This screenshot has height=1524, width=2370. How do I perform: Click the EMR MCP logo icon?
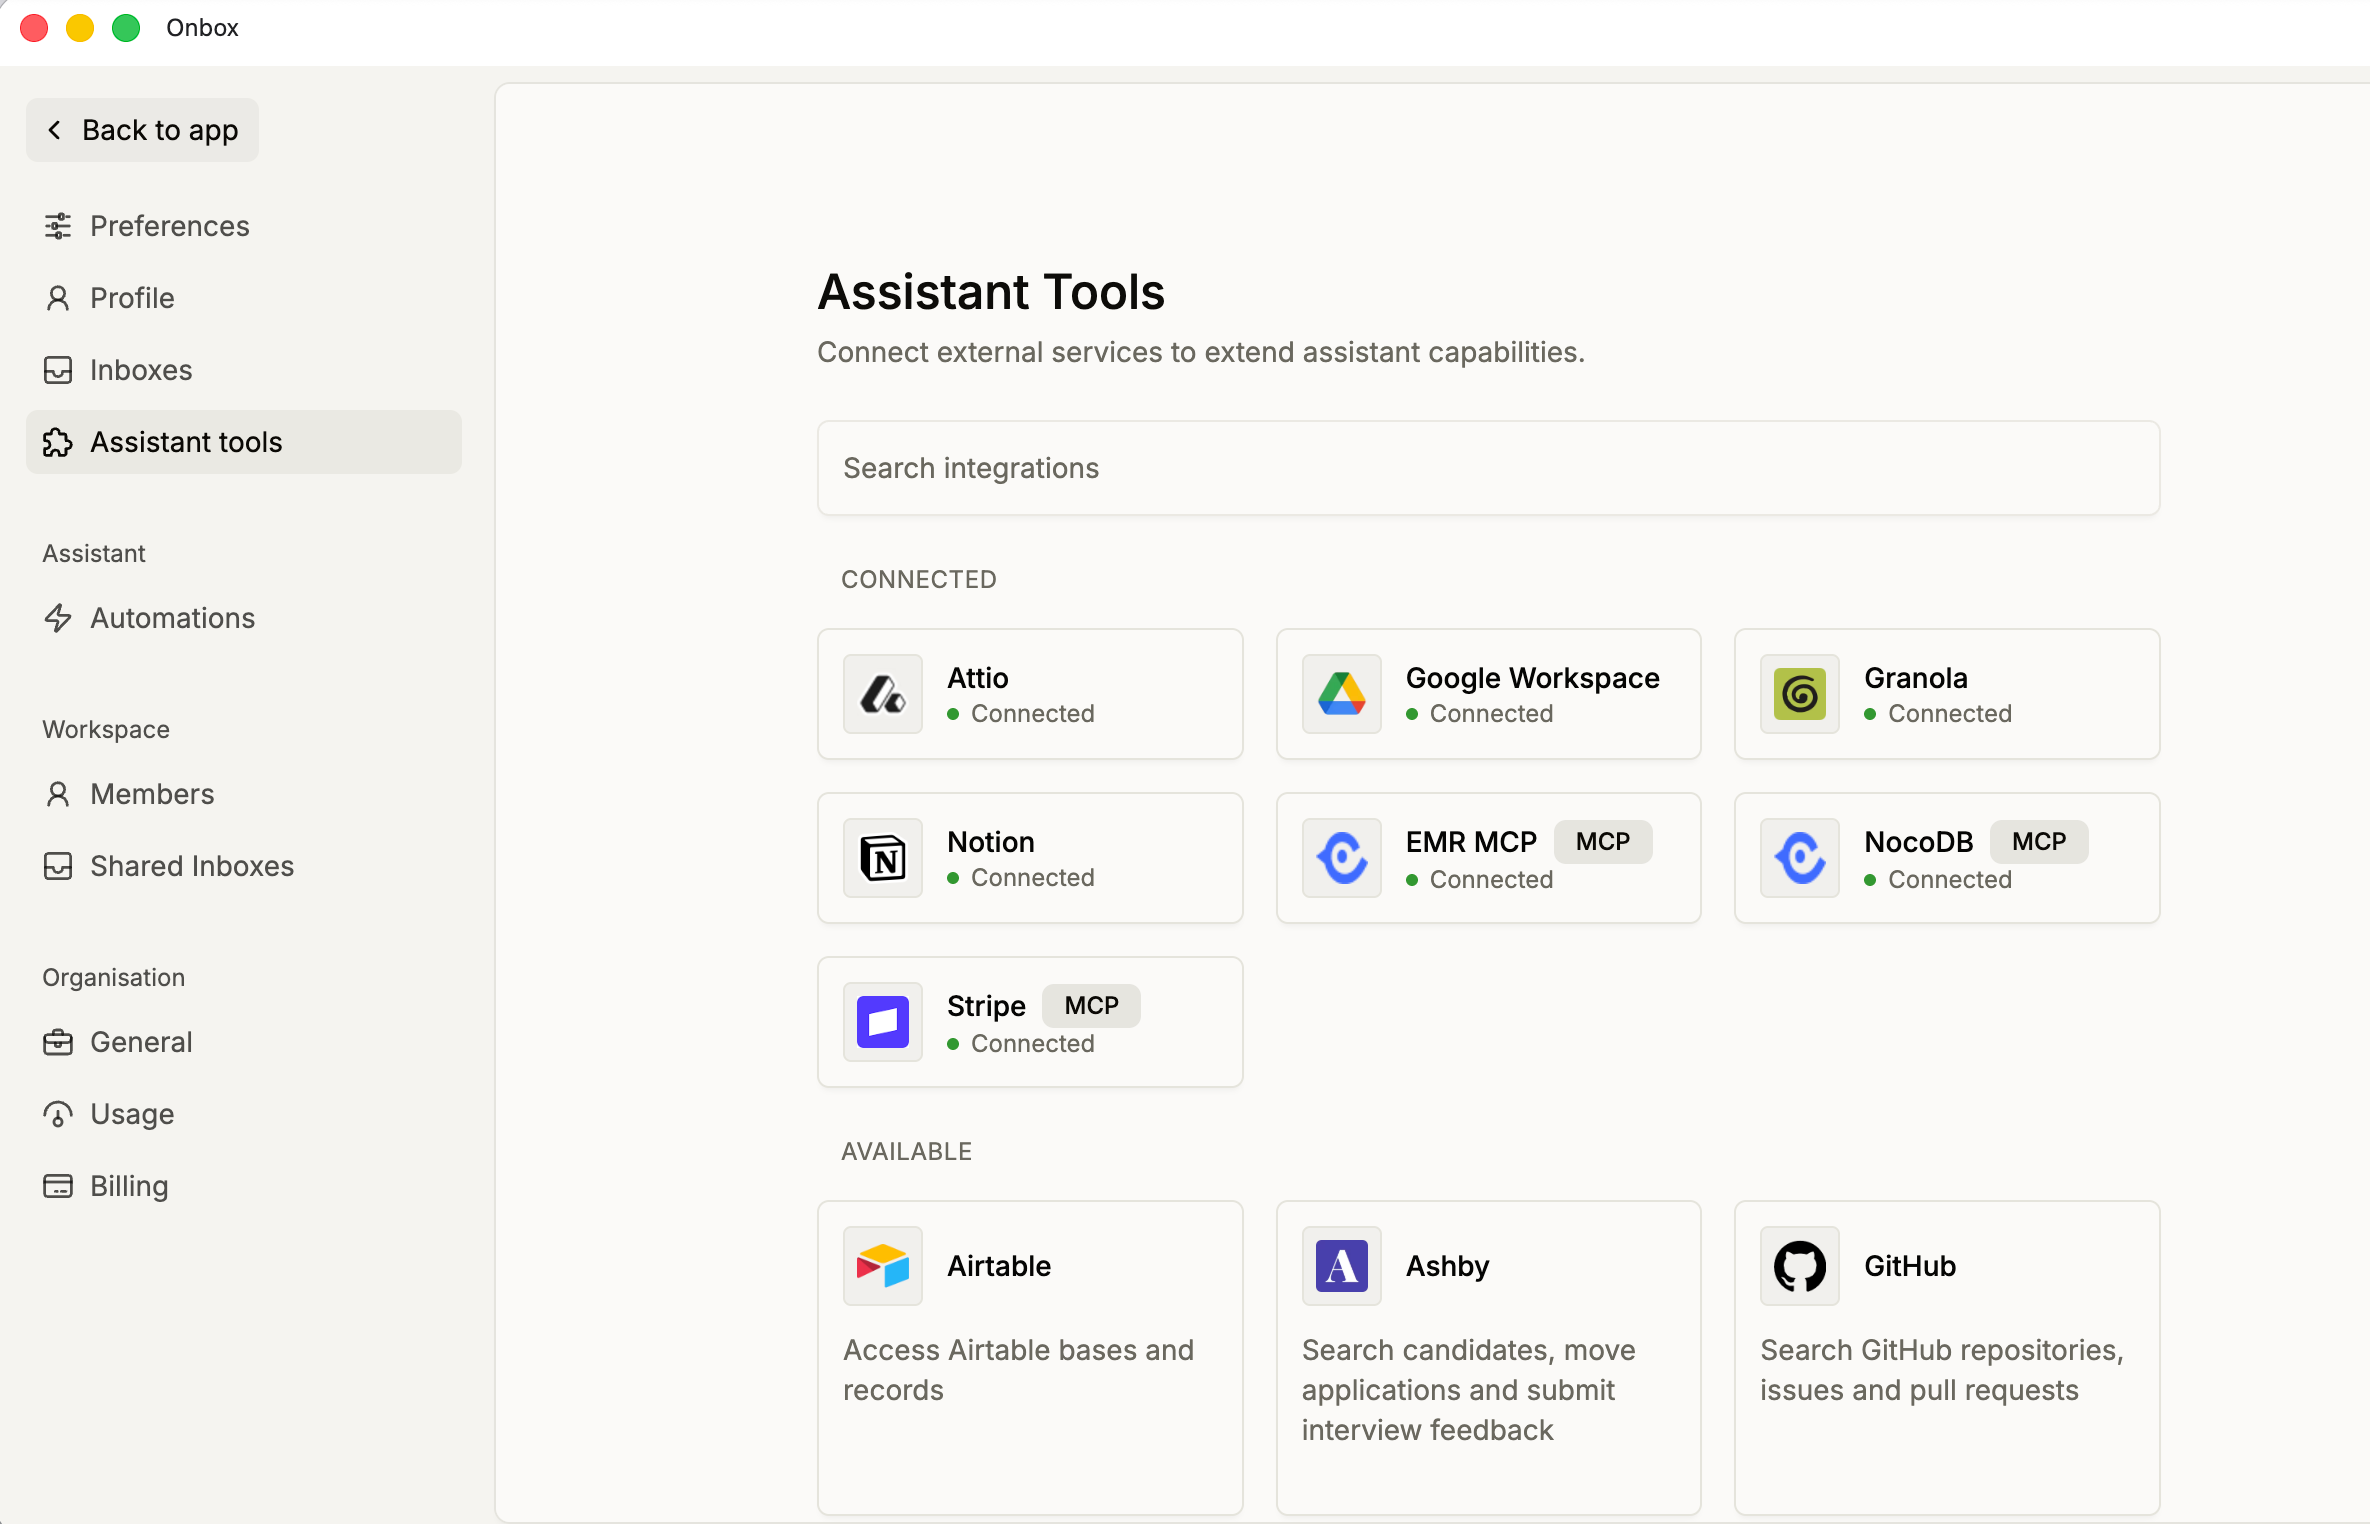tap(1342, 858)
